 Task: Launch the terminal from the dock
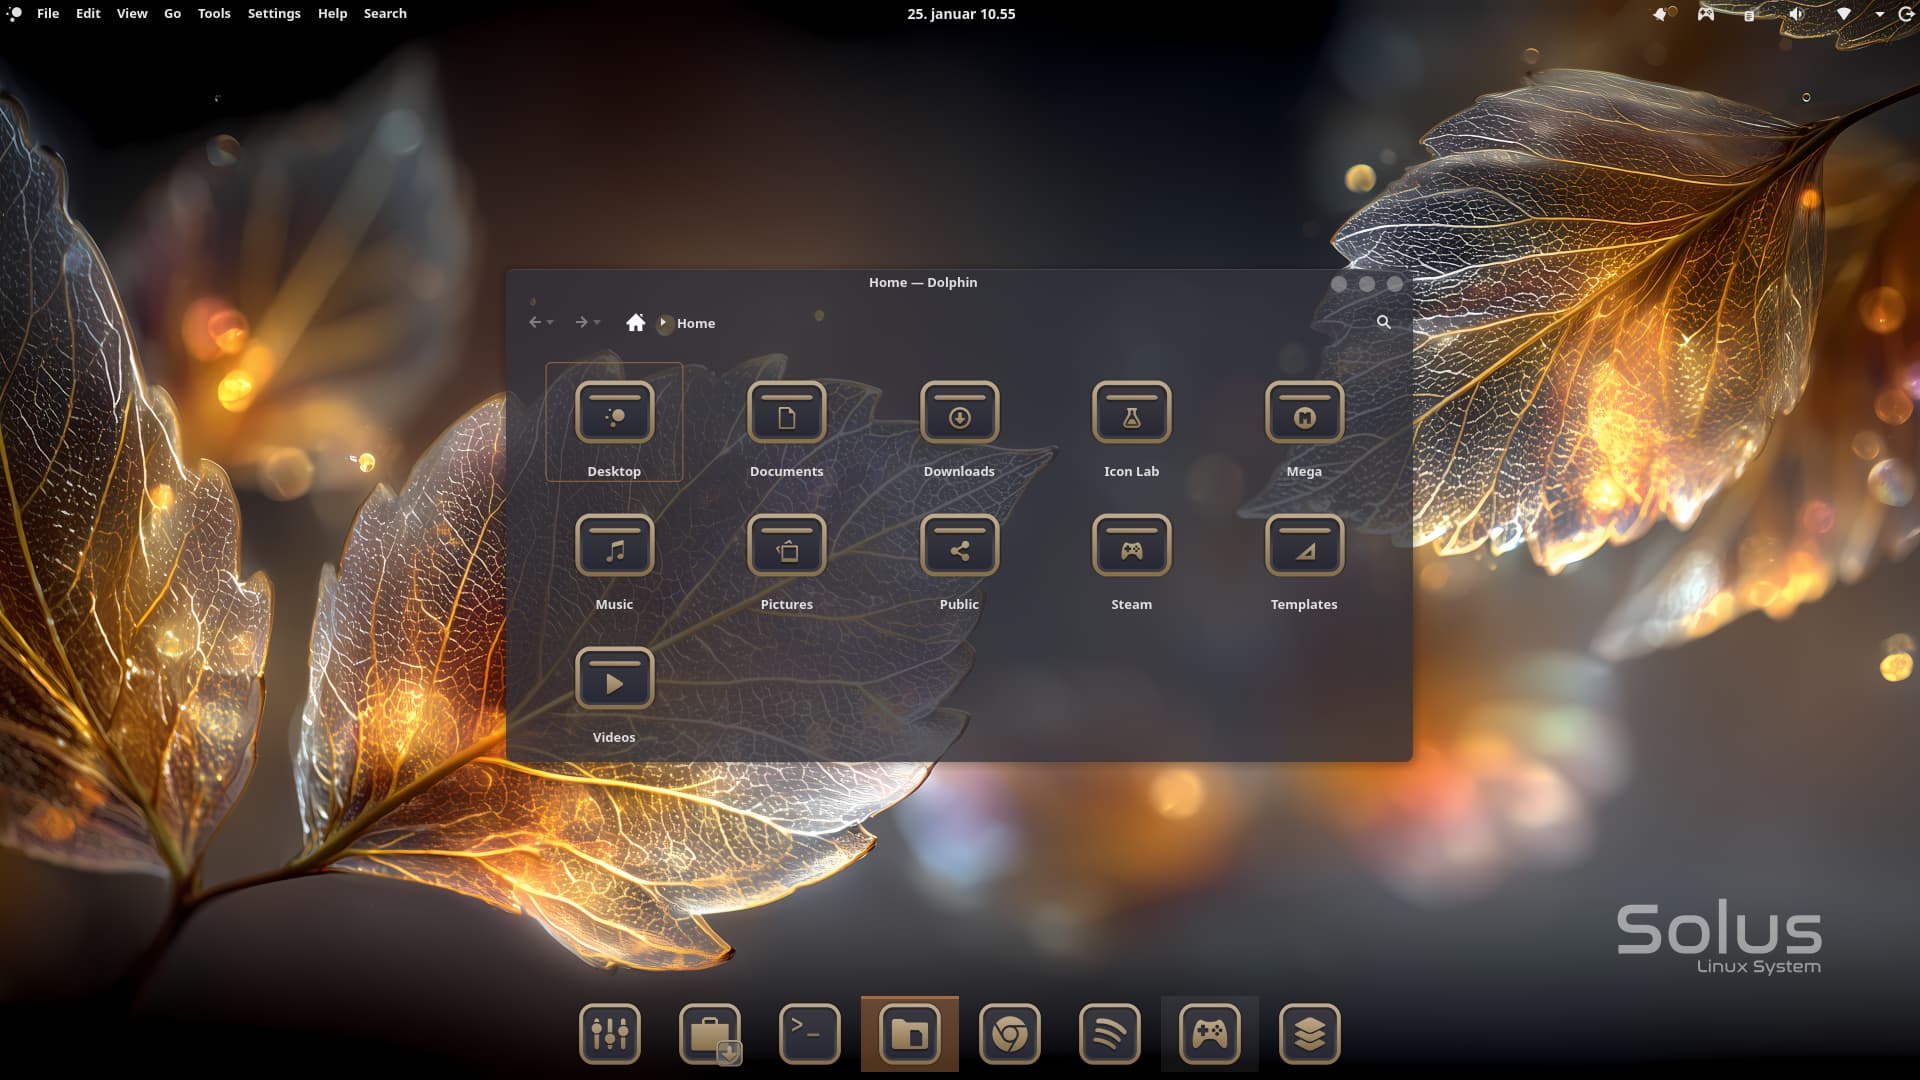tap(809, 1033)
